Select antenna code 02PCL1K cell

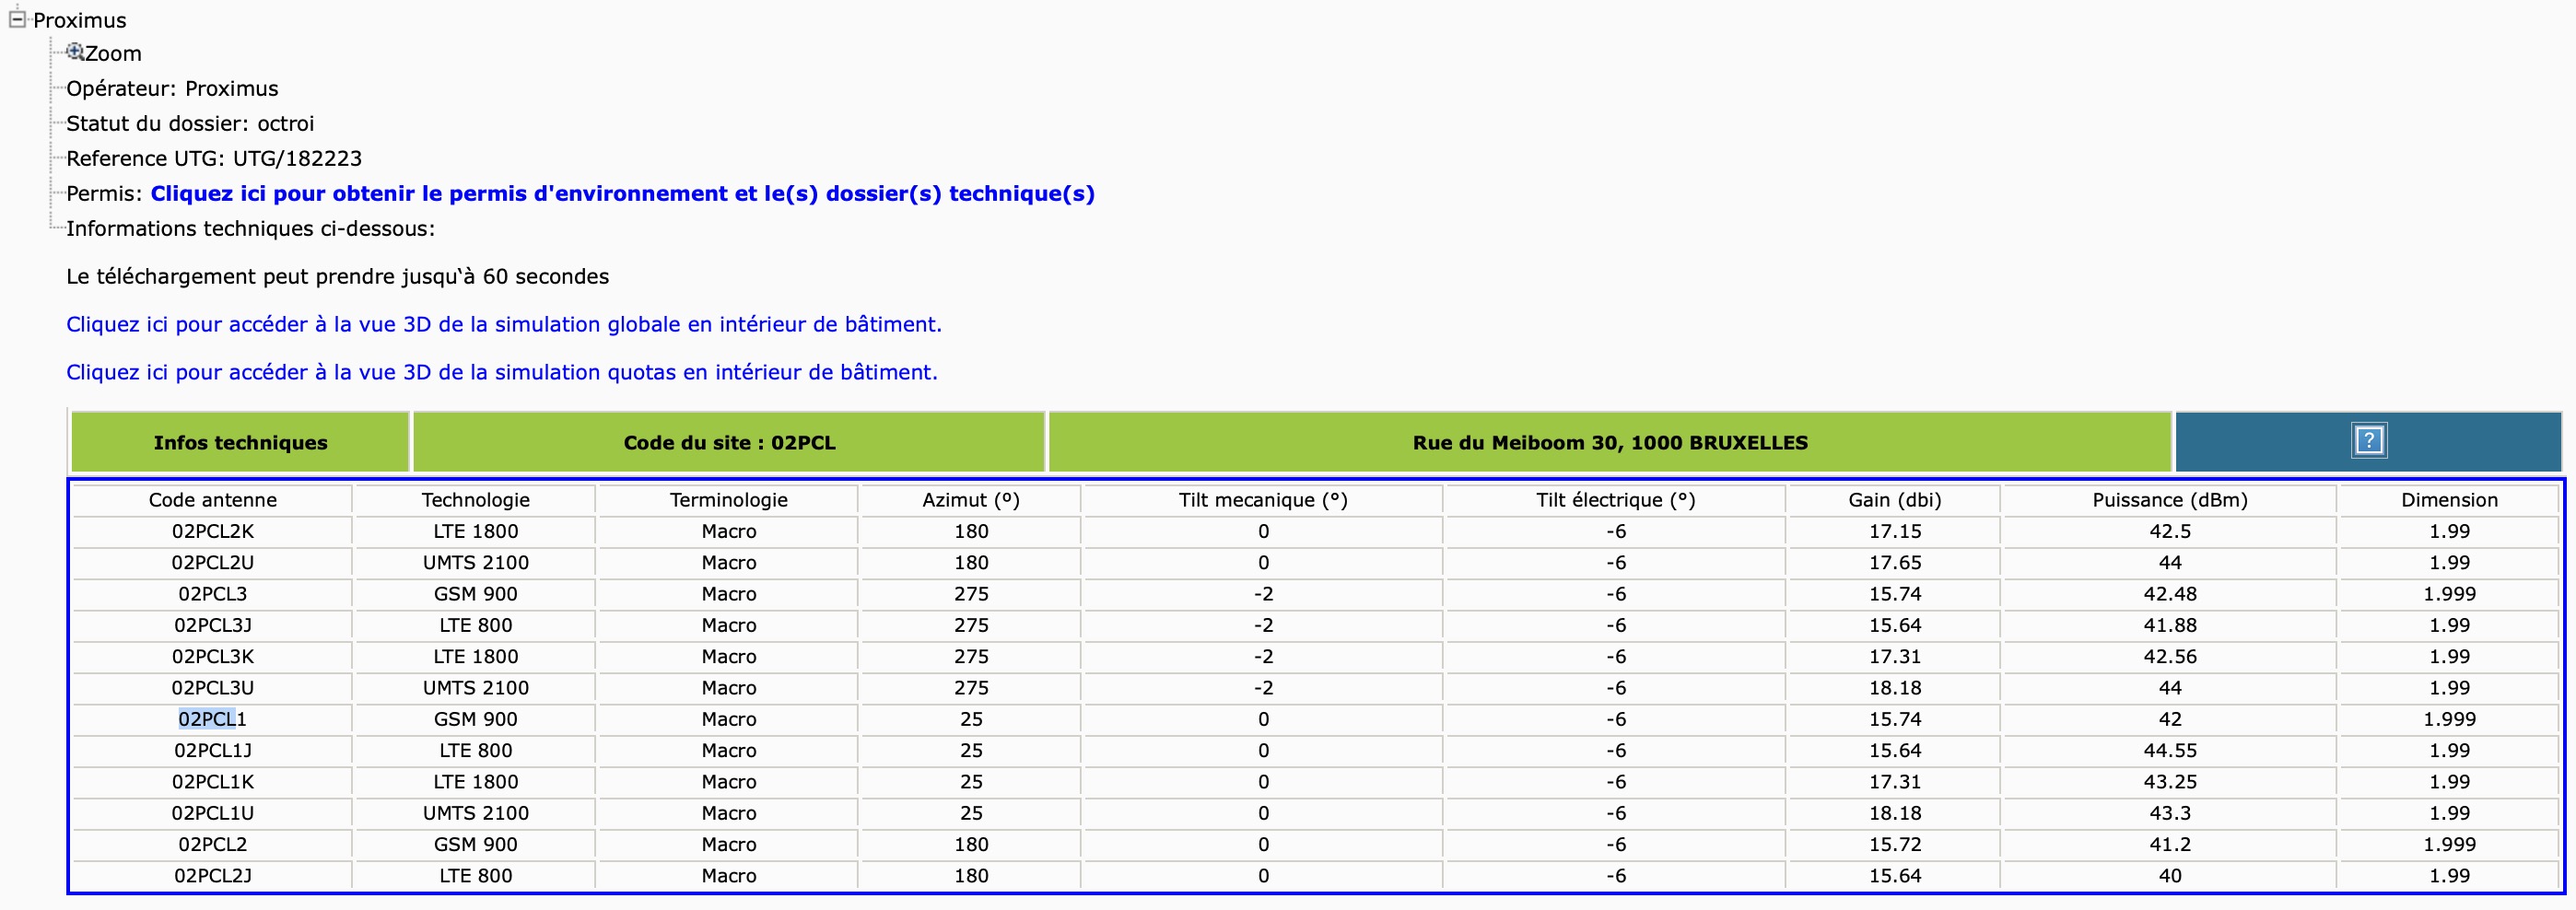[x=213, y=782]
